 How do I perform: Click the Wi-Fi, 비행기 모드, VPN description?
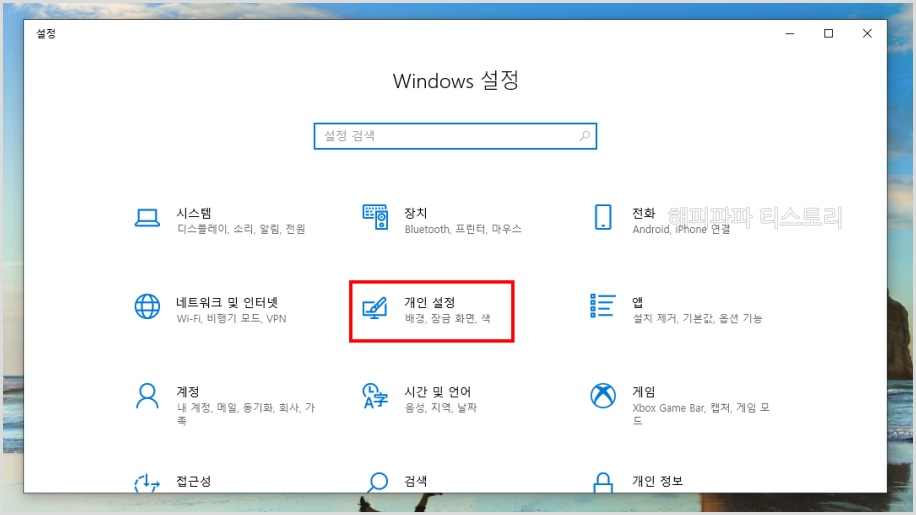click(x=232, y=319)
